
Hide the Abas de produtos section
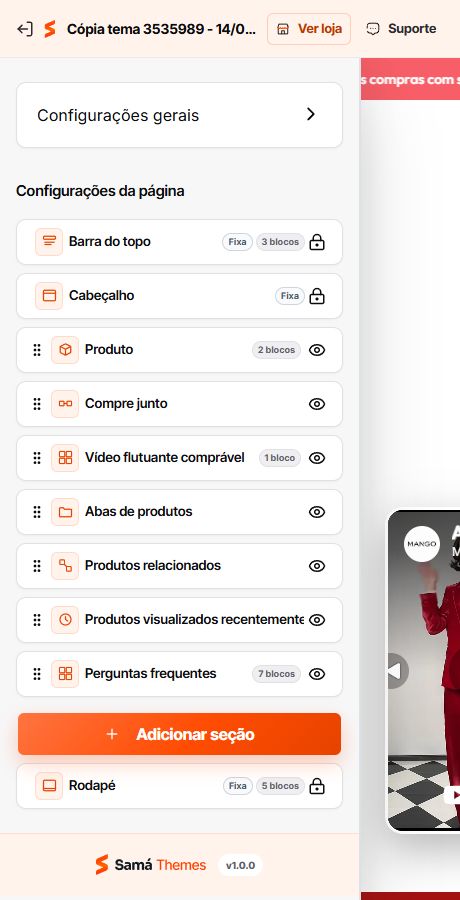pos(317,512)
